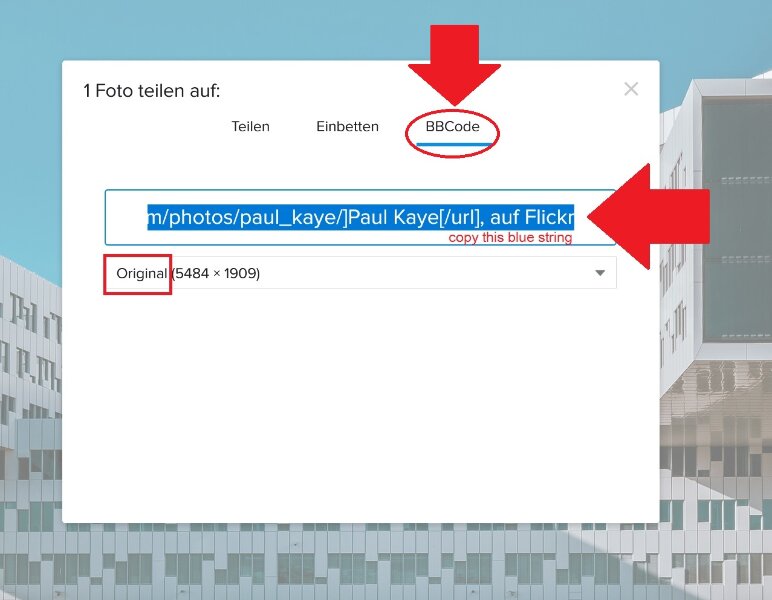Viewport: 772px width, 600px height.
Task: Select the BBCode tab
Action: pyautogui.click(x=453, y=127)
